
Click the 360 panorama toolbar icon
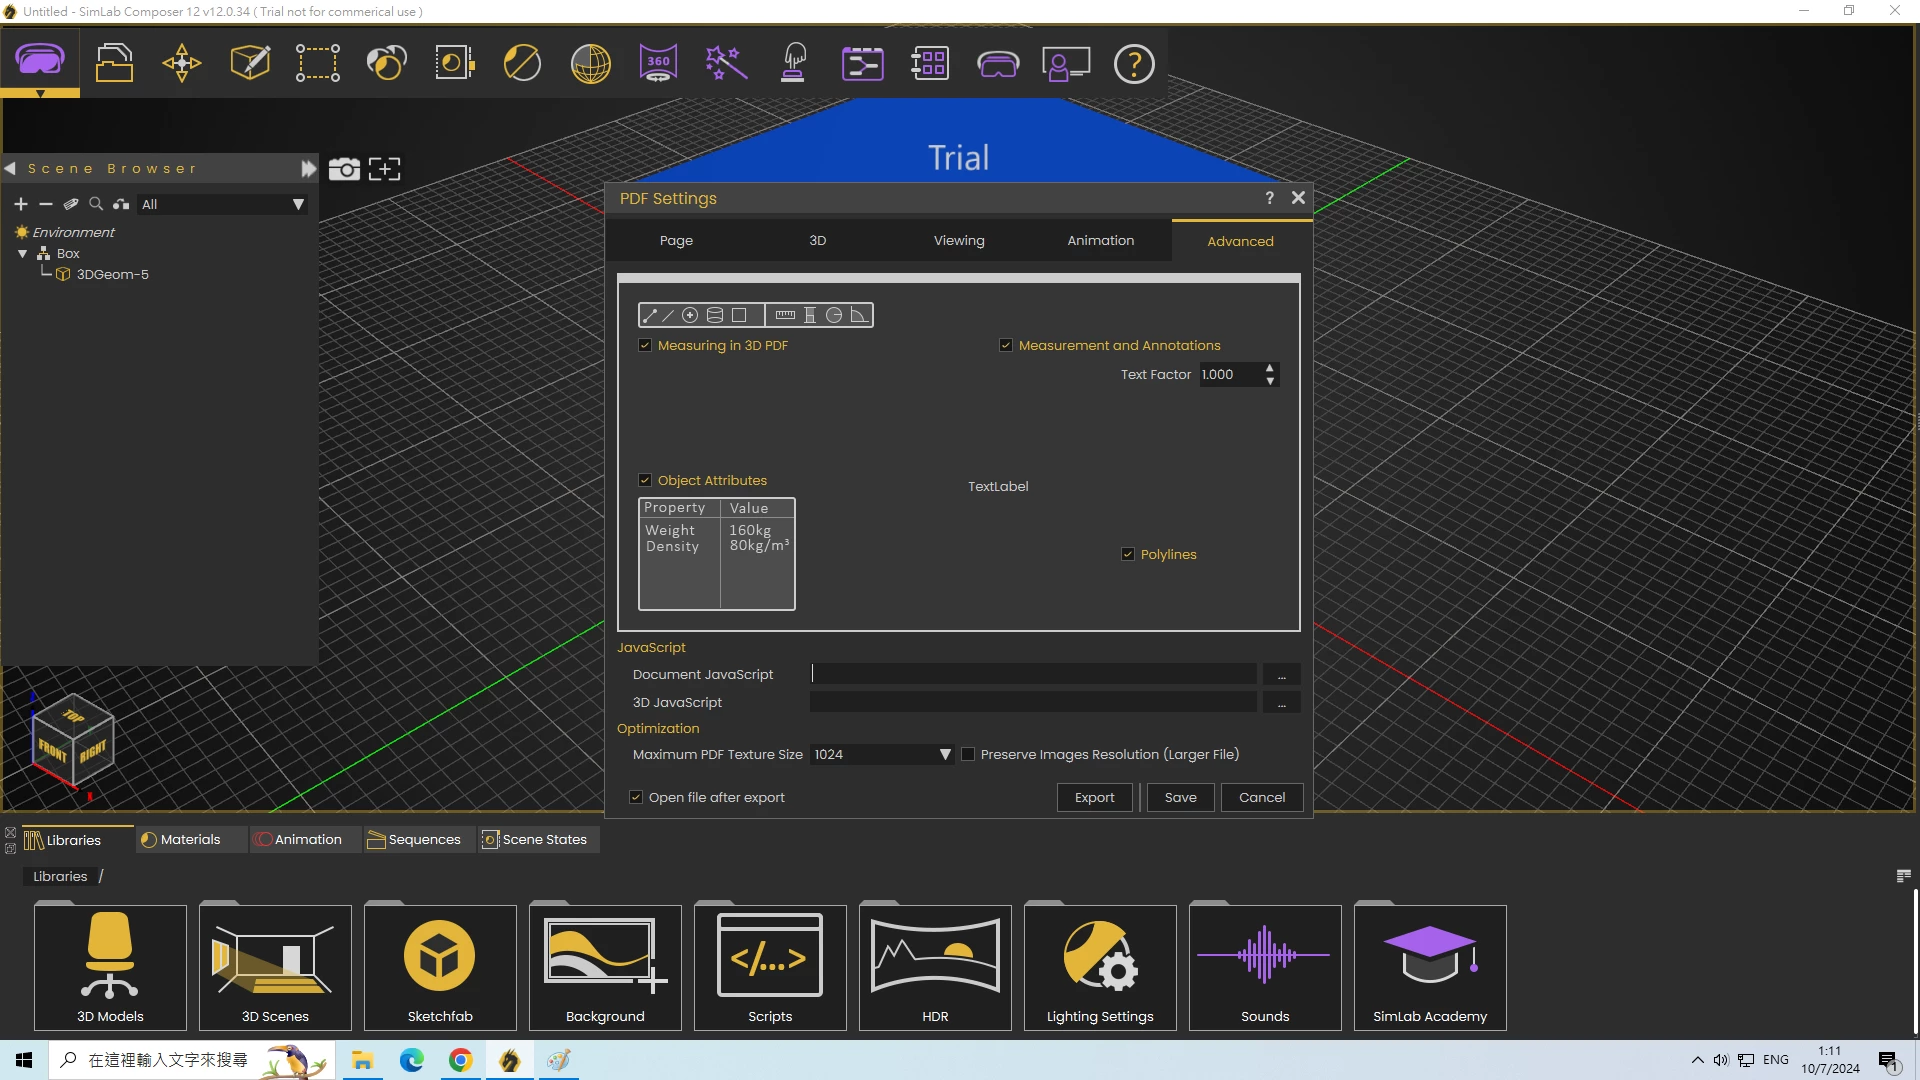[x=658, y=63]
